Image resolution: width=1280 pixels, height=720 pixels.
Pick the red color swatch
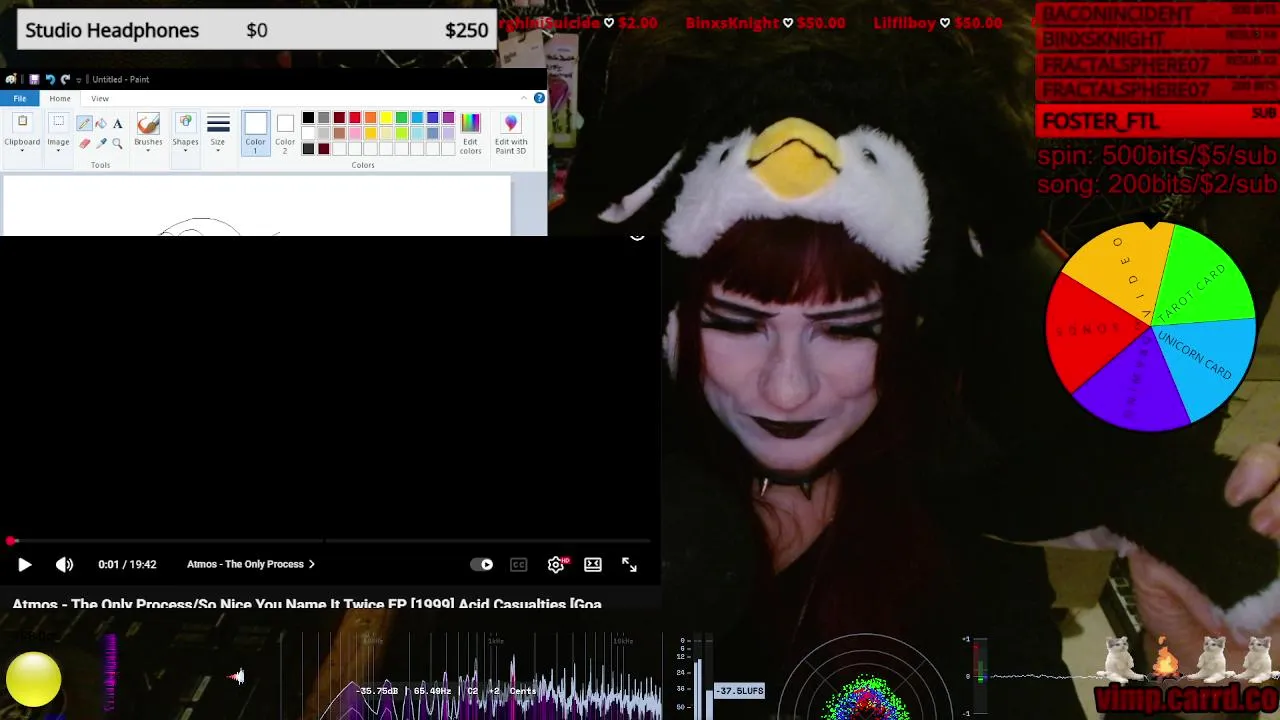click(x=355, y=118)
